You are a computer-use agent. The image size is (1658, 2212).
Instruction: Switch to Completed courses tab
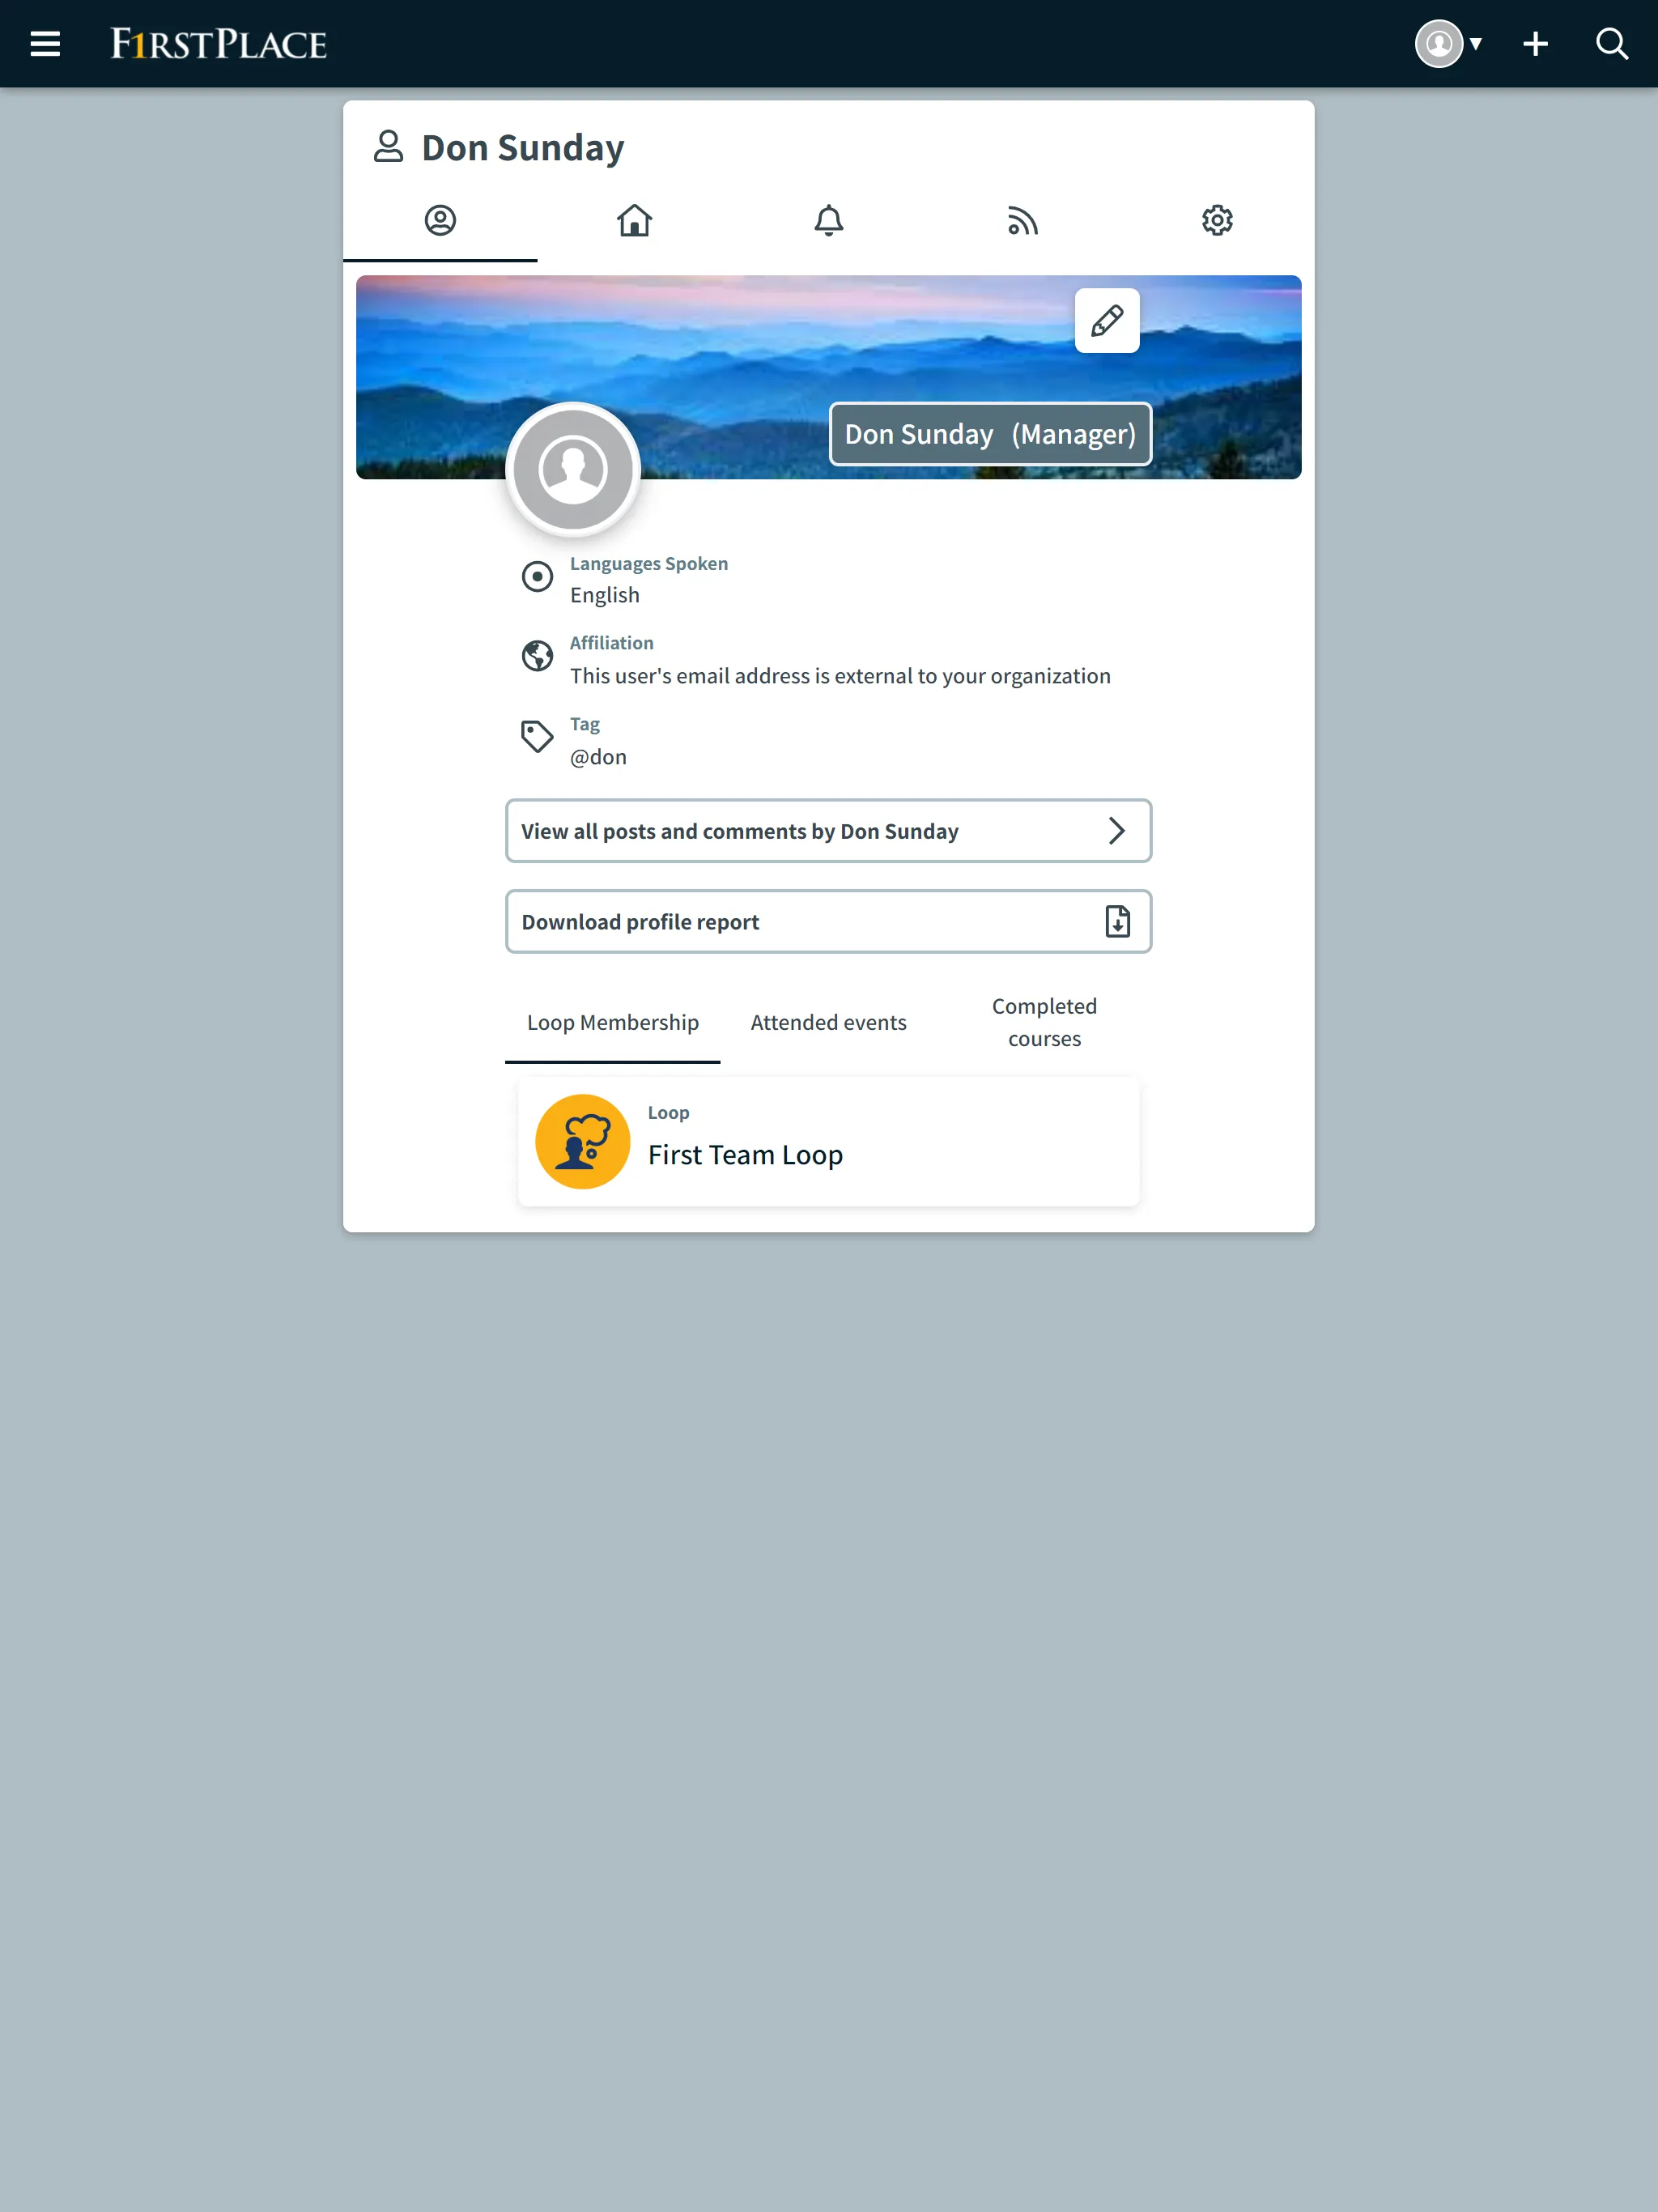pyautogui.click(x=1044, y=1021)
